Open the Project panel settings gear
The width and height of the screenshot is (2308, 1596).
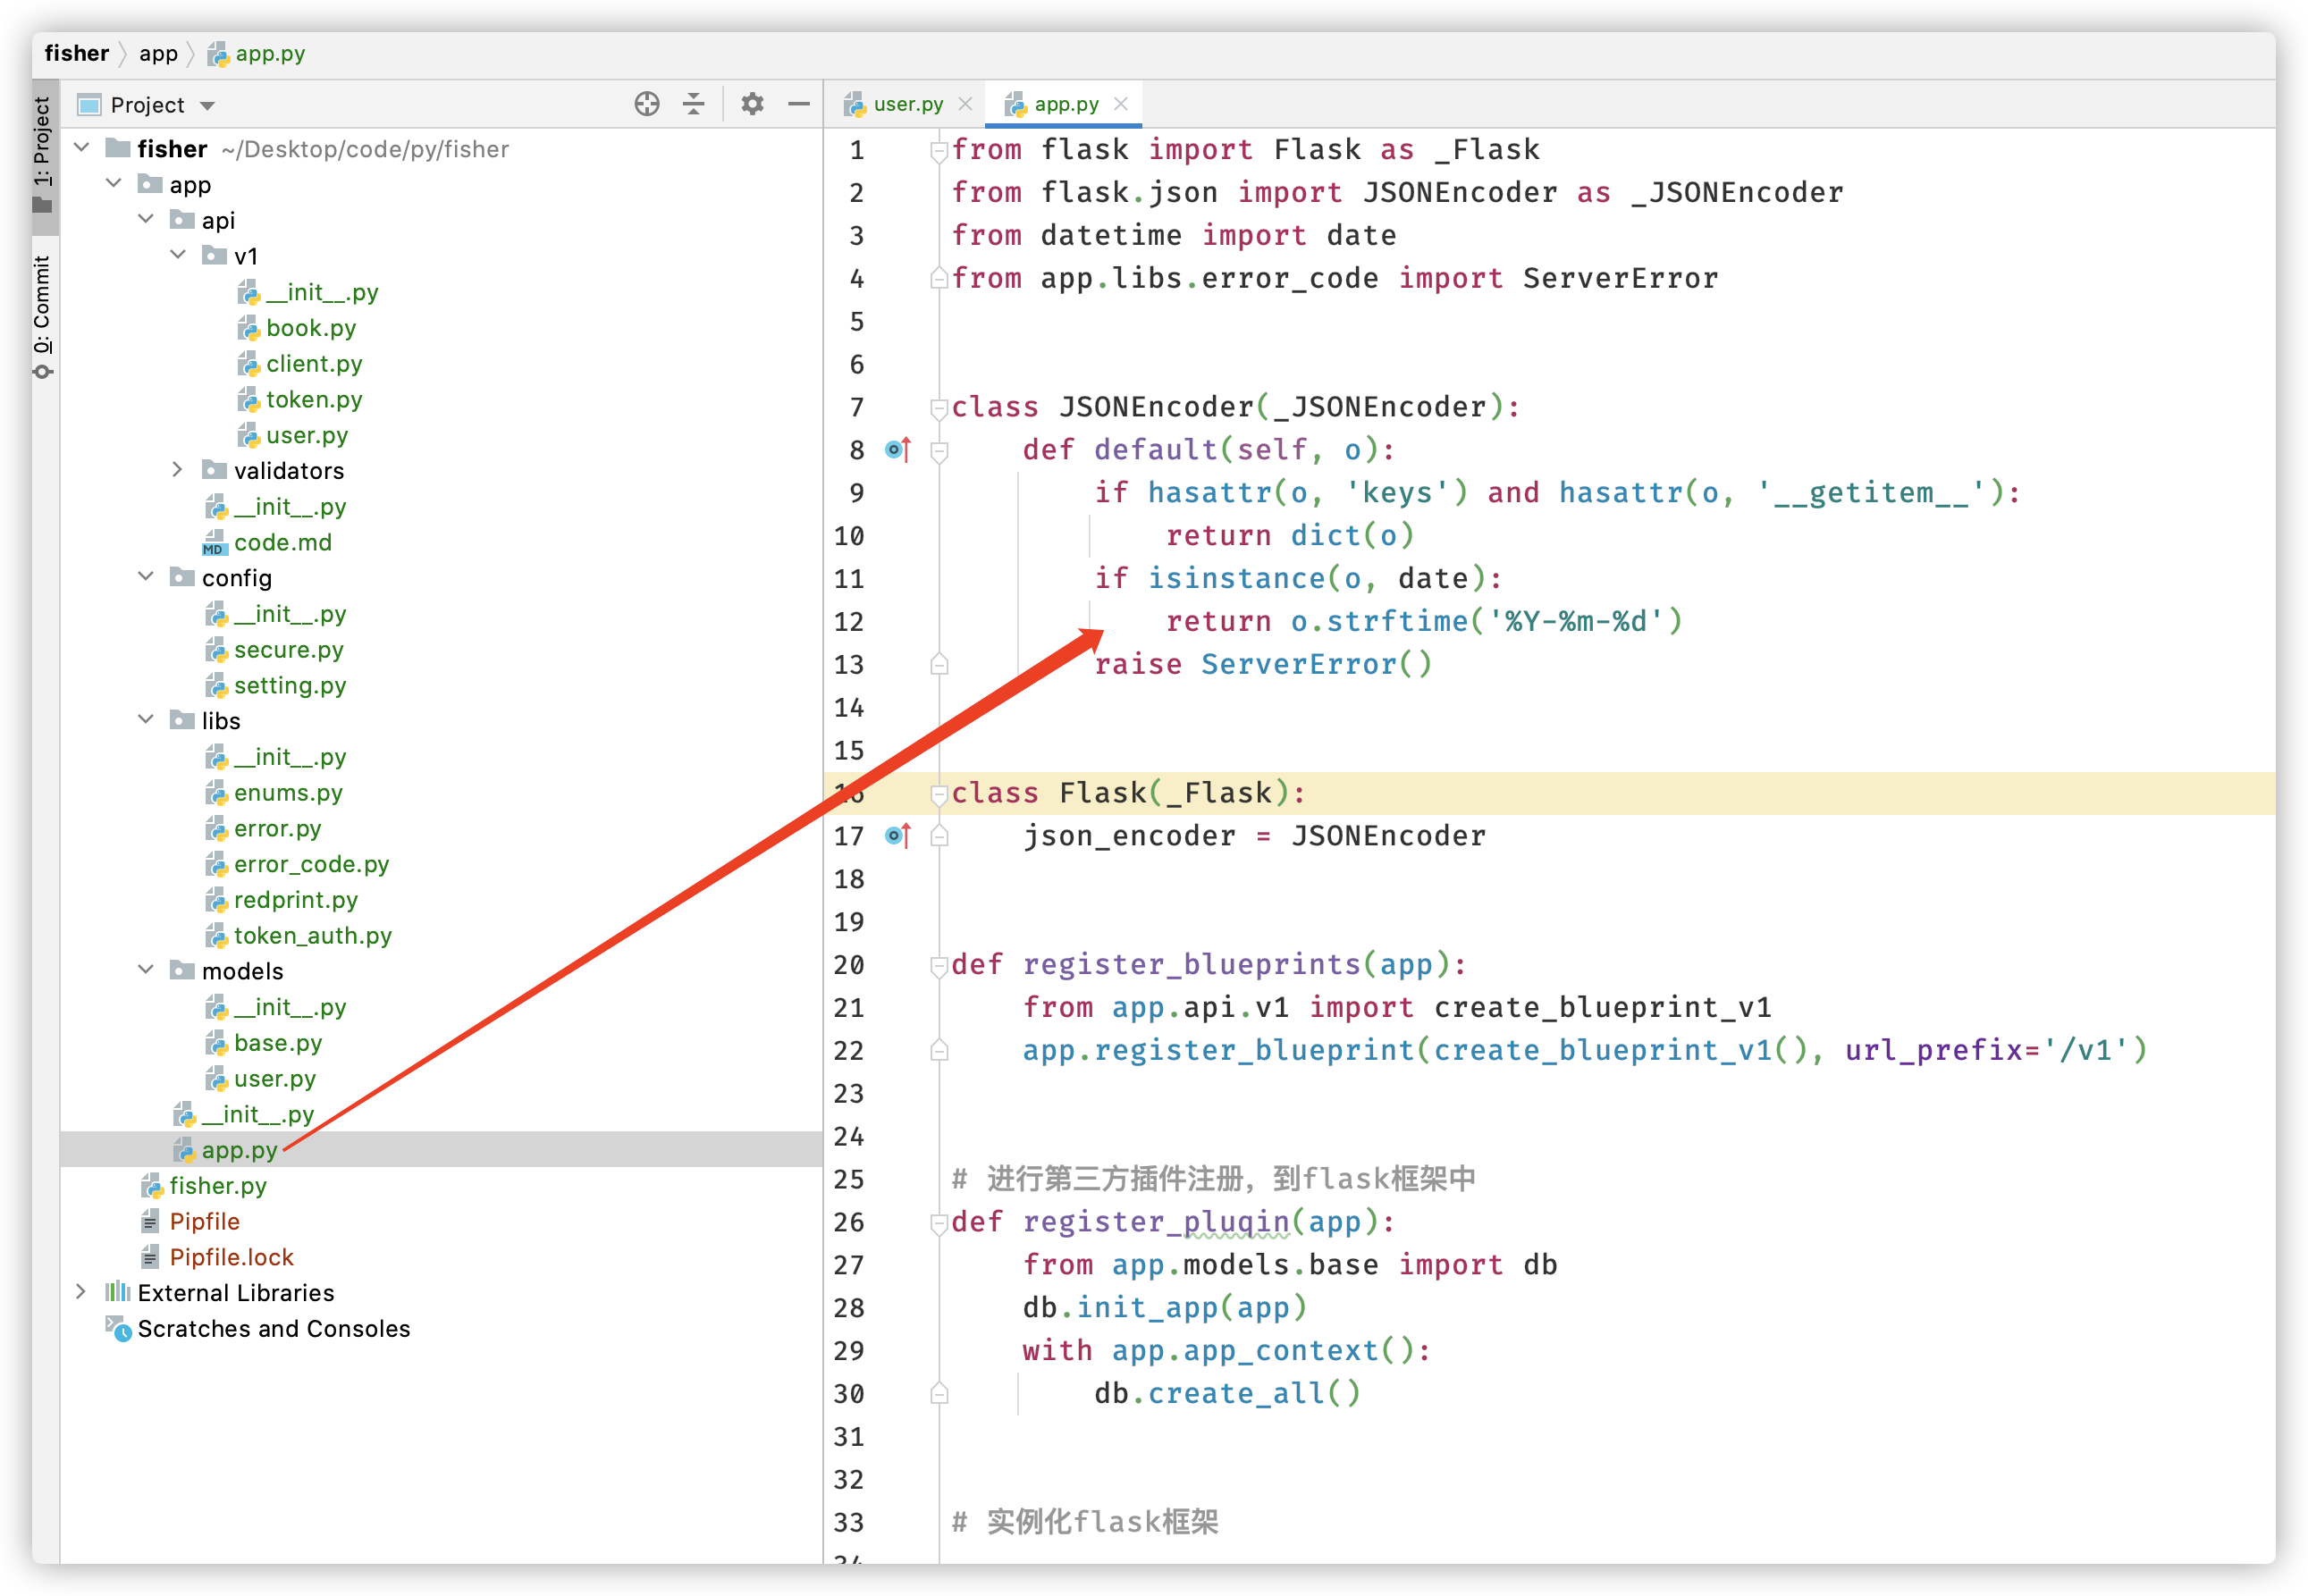tap(752, 104)
